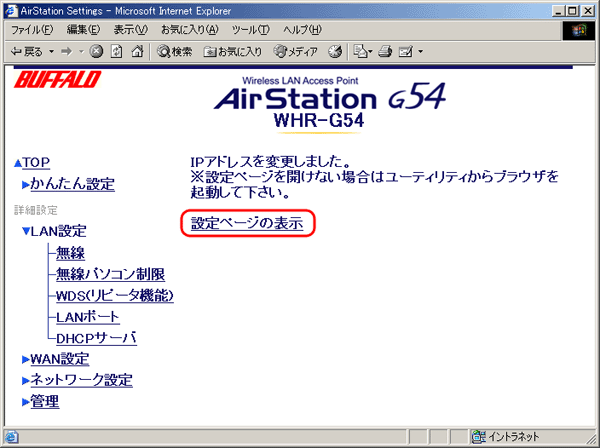Screen dimensions: 600x448
Task: Click the Forward arrow toolbar button
Action: [67, 52]
